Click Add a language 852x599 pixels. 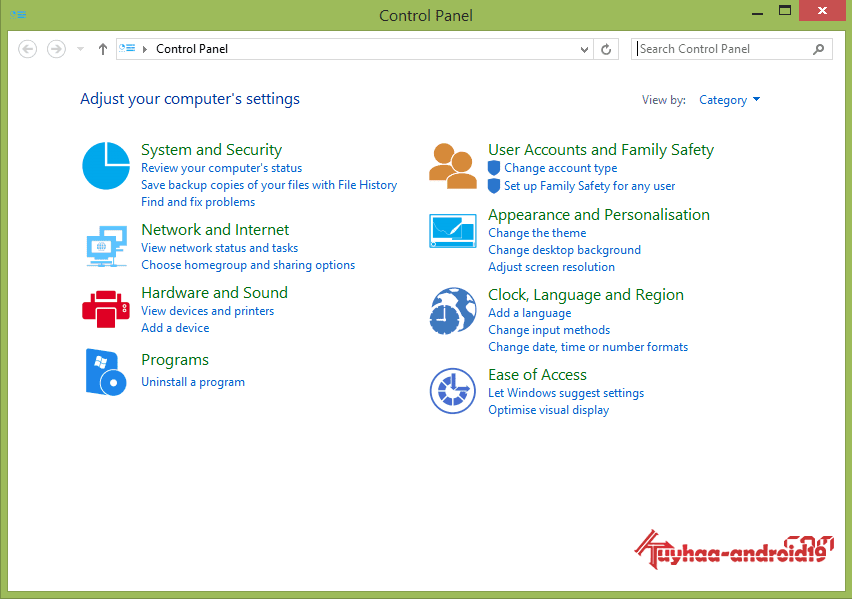point(530,313)
